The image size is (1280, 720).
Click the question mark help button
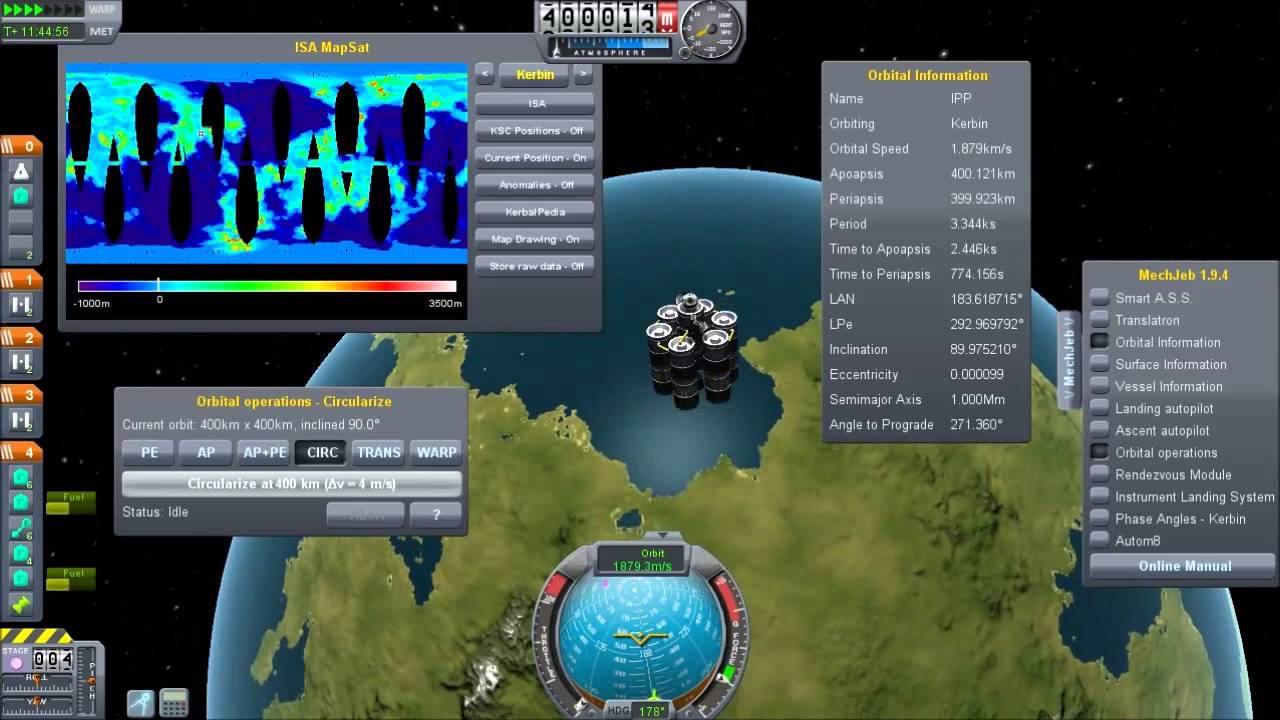tap(436, 514)
